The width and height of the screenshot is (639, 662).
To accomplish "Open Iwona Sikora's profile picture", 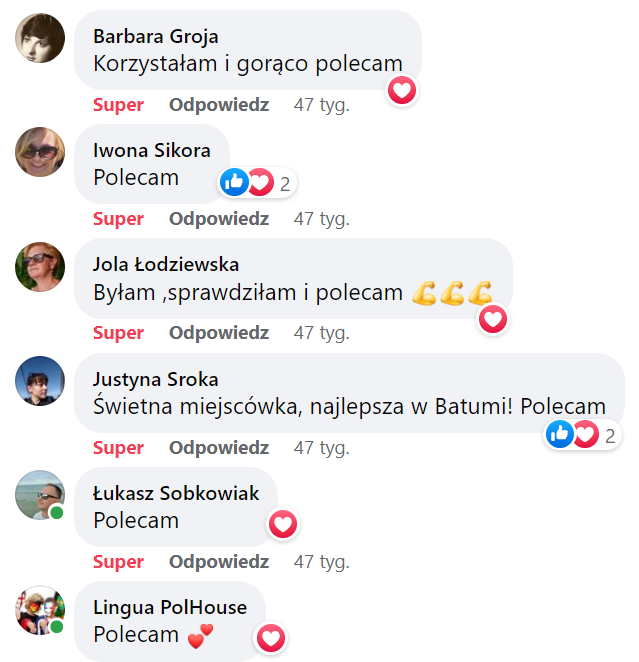I will click(x=40, y=152).
